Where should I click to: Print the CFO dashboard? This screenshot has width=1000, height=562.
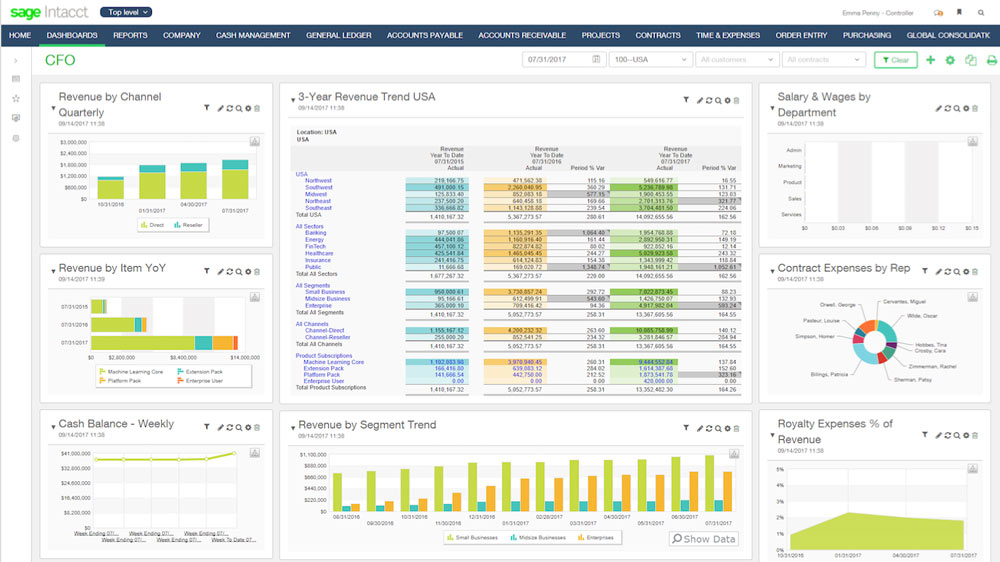click(991, 60)
